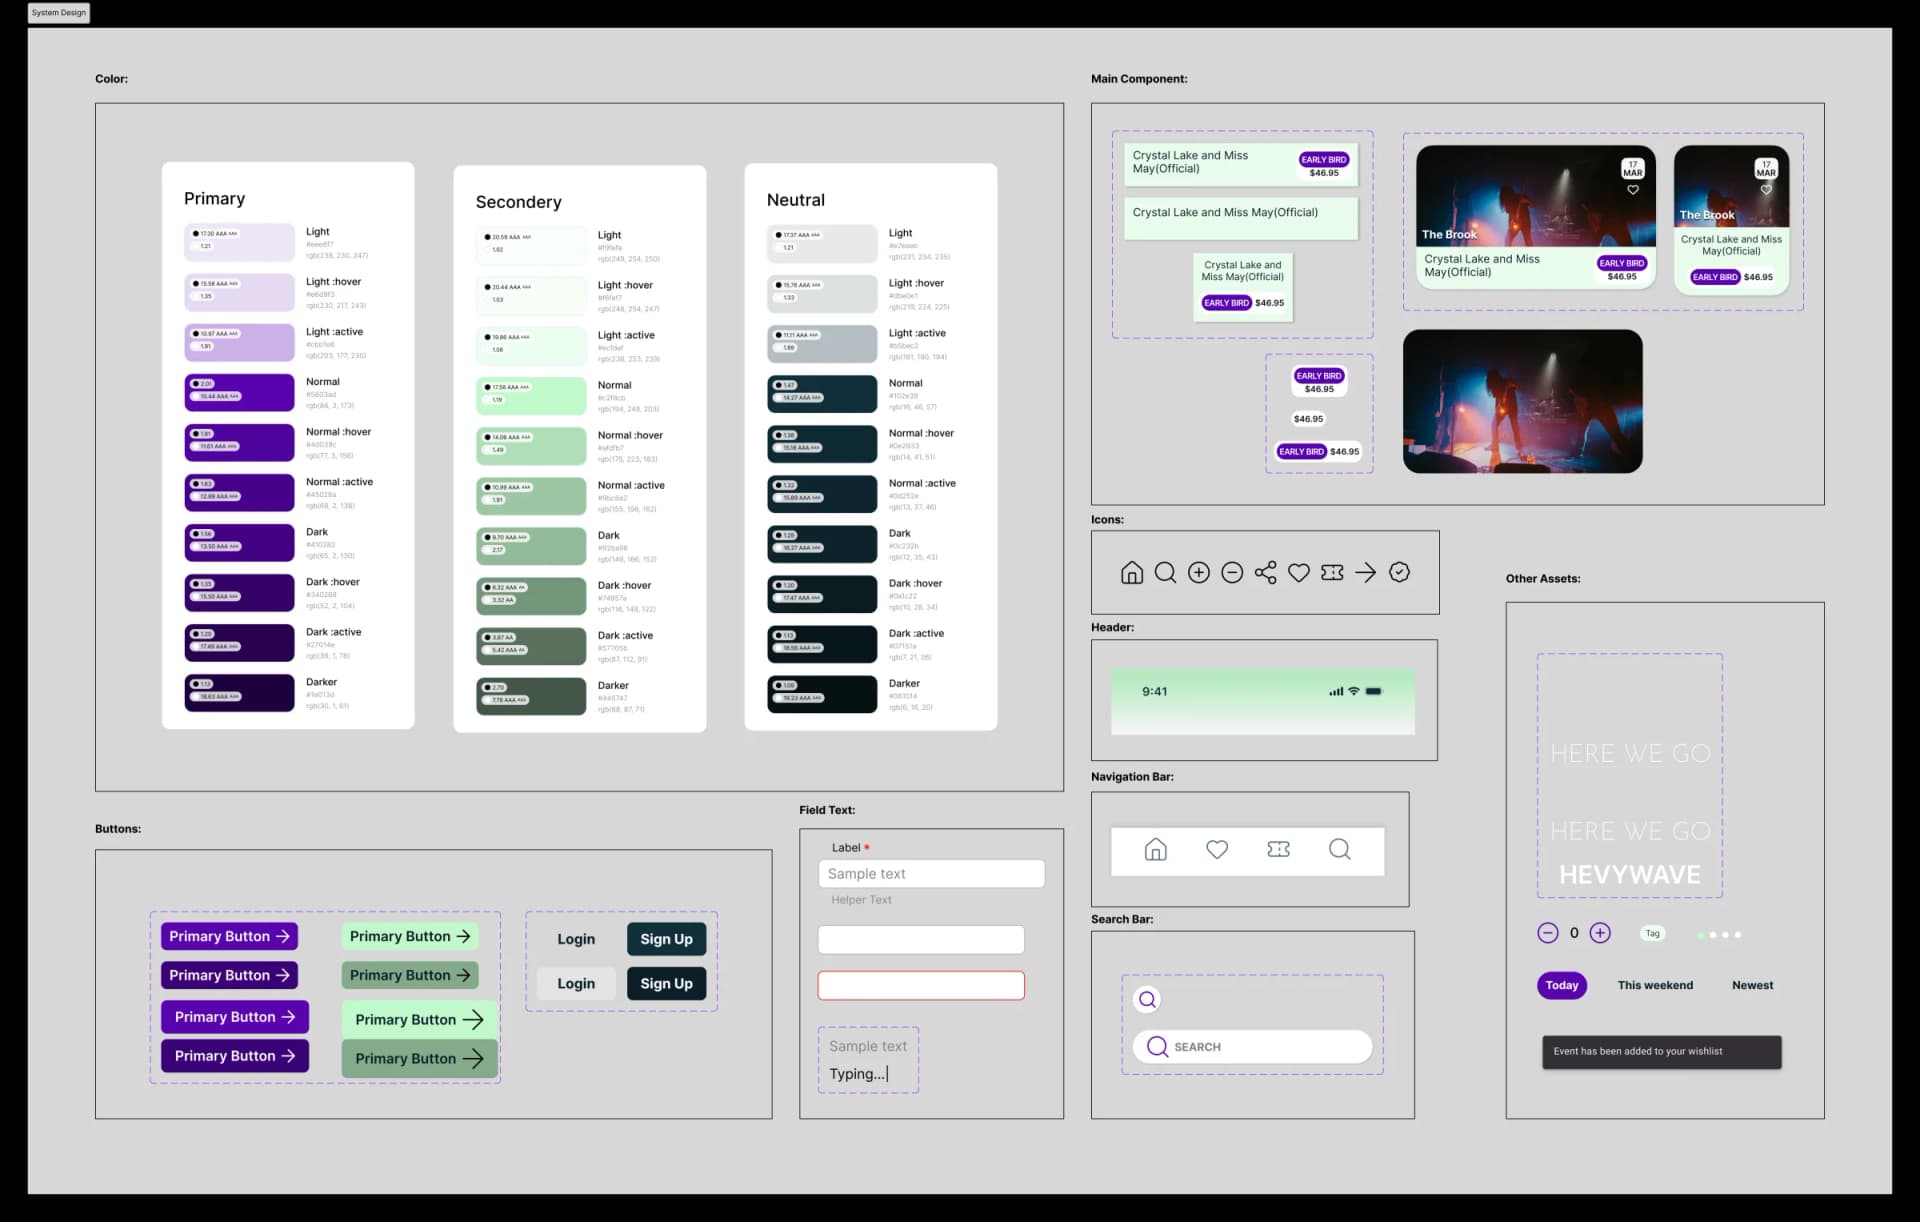Pick the Secondery Normal swatch
Image resolution: width=1920 pixels, height=1222 pixels.
531,396
